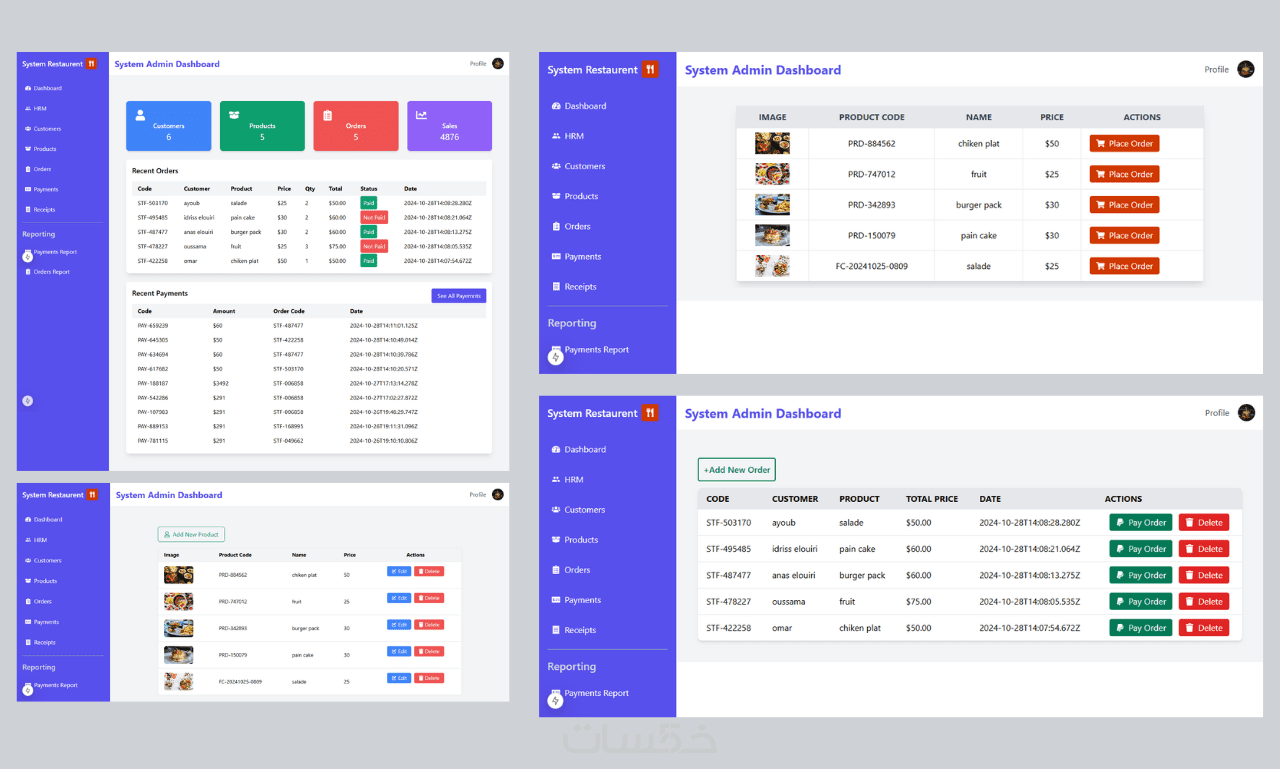Click Dashboard icon in orders list screen sidebar
This screenshot has height=769, width=1280.
(x=556, y=450)
